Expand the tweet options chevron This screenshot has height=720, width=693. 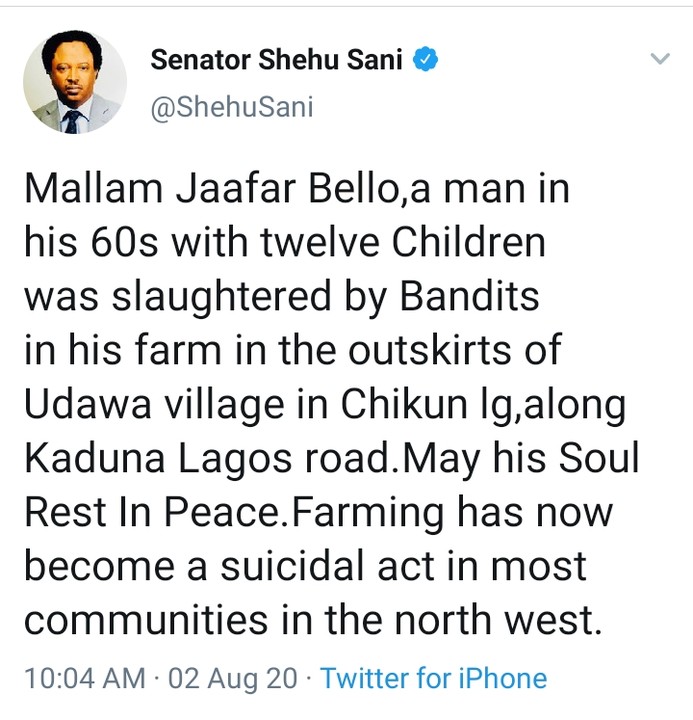pyautogui.click(x=659, y=60)
